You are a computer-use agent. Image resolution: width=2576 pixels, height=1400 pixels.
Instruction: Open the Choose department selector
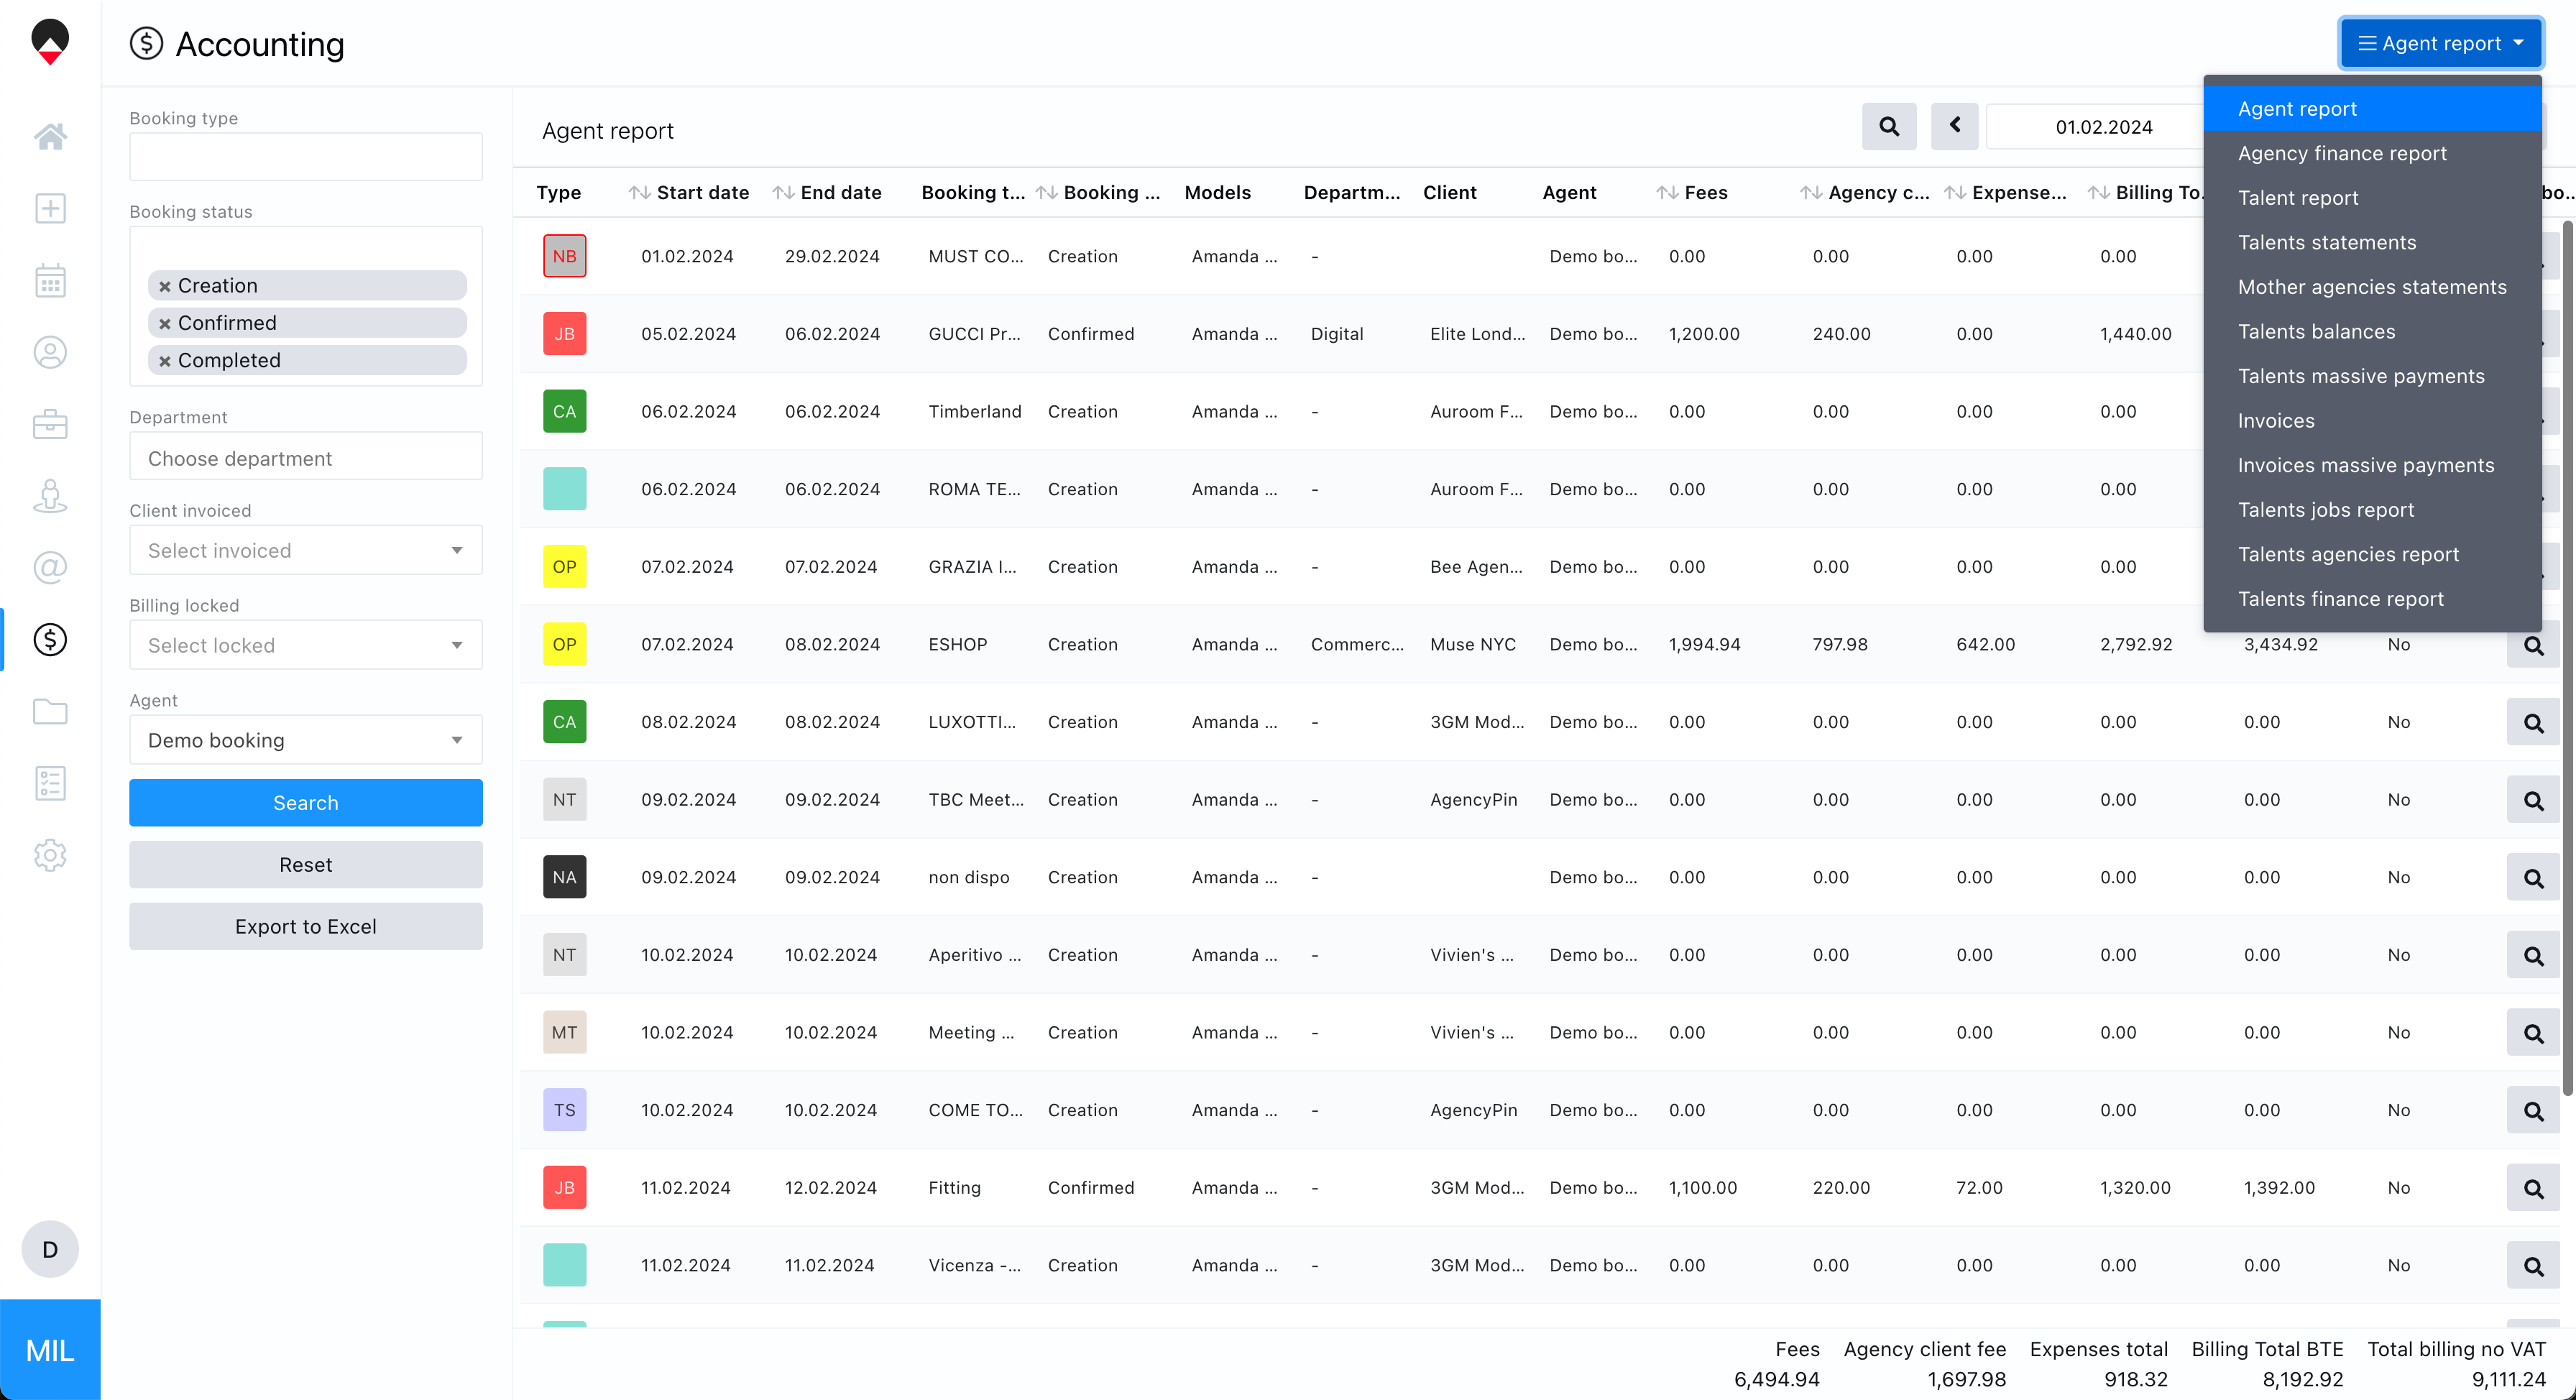pyautogui.click(x=306, y=457)
